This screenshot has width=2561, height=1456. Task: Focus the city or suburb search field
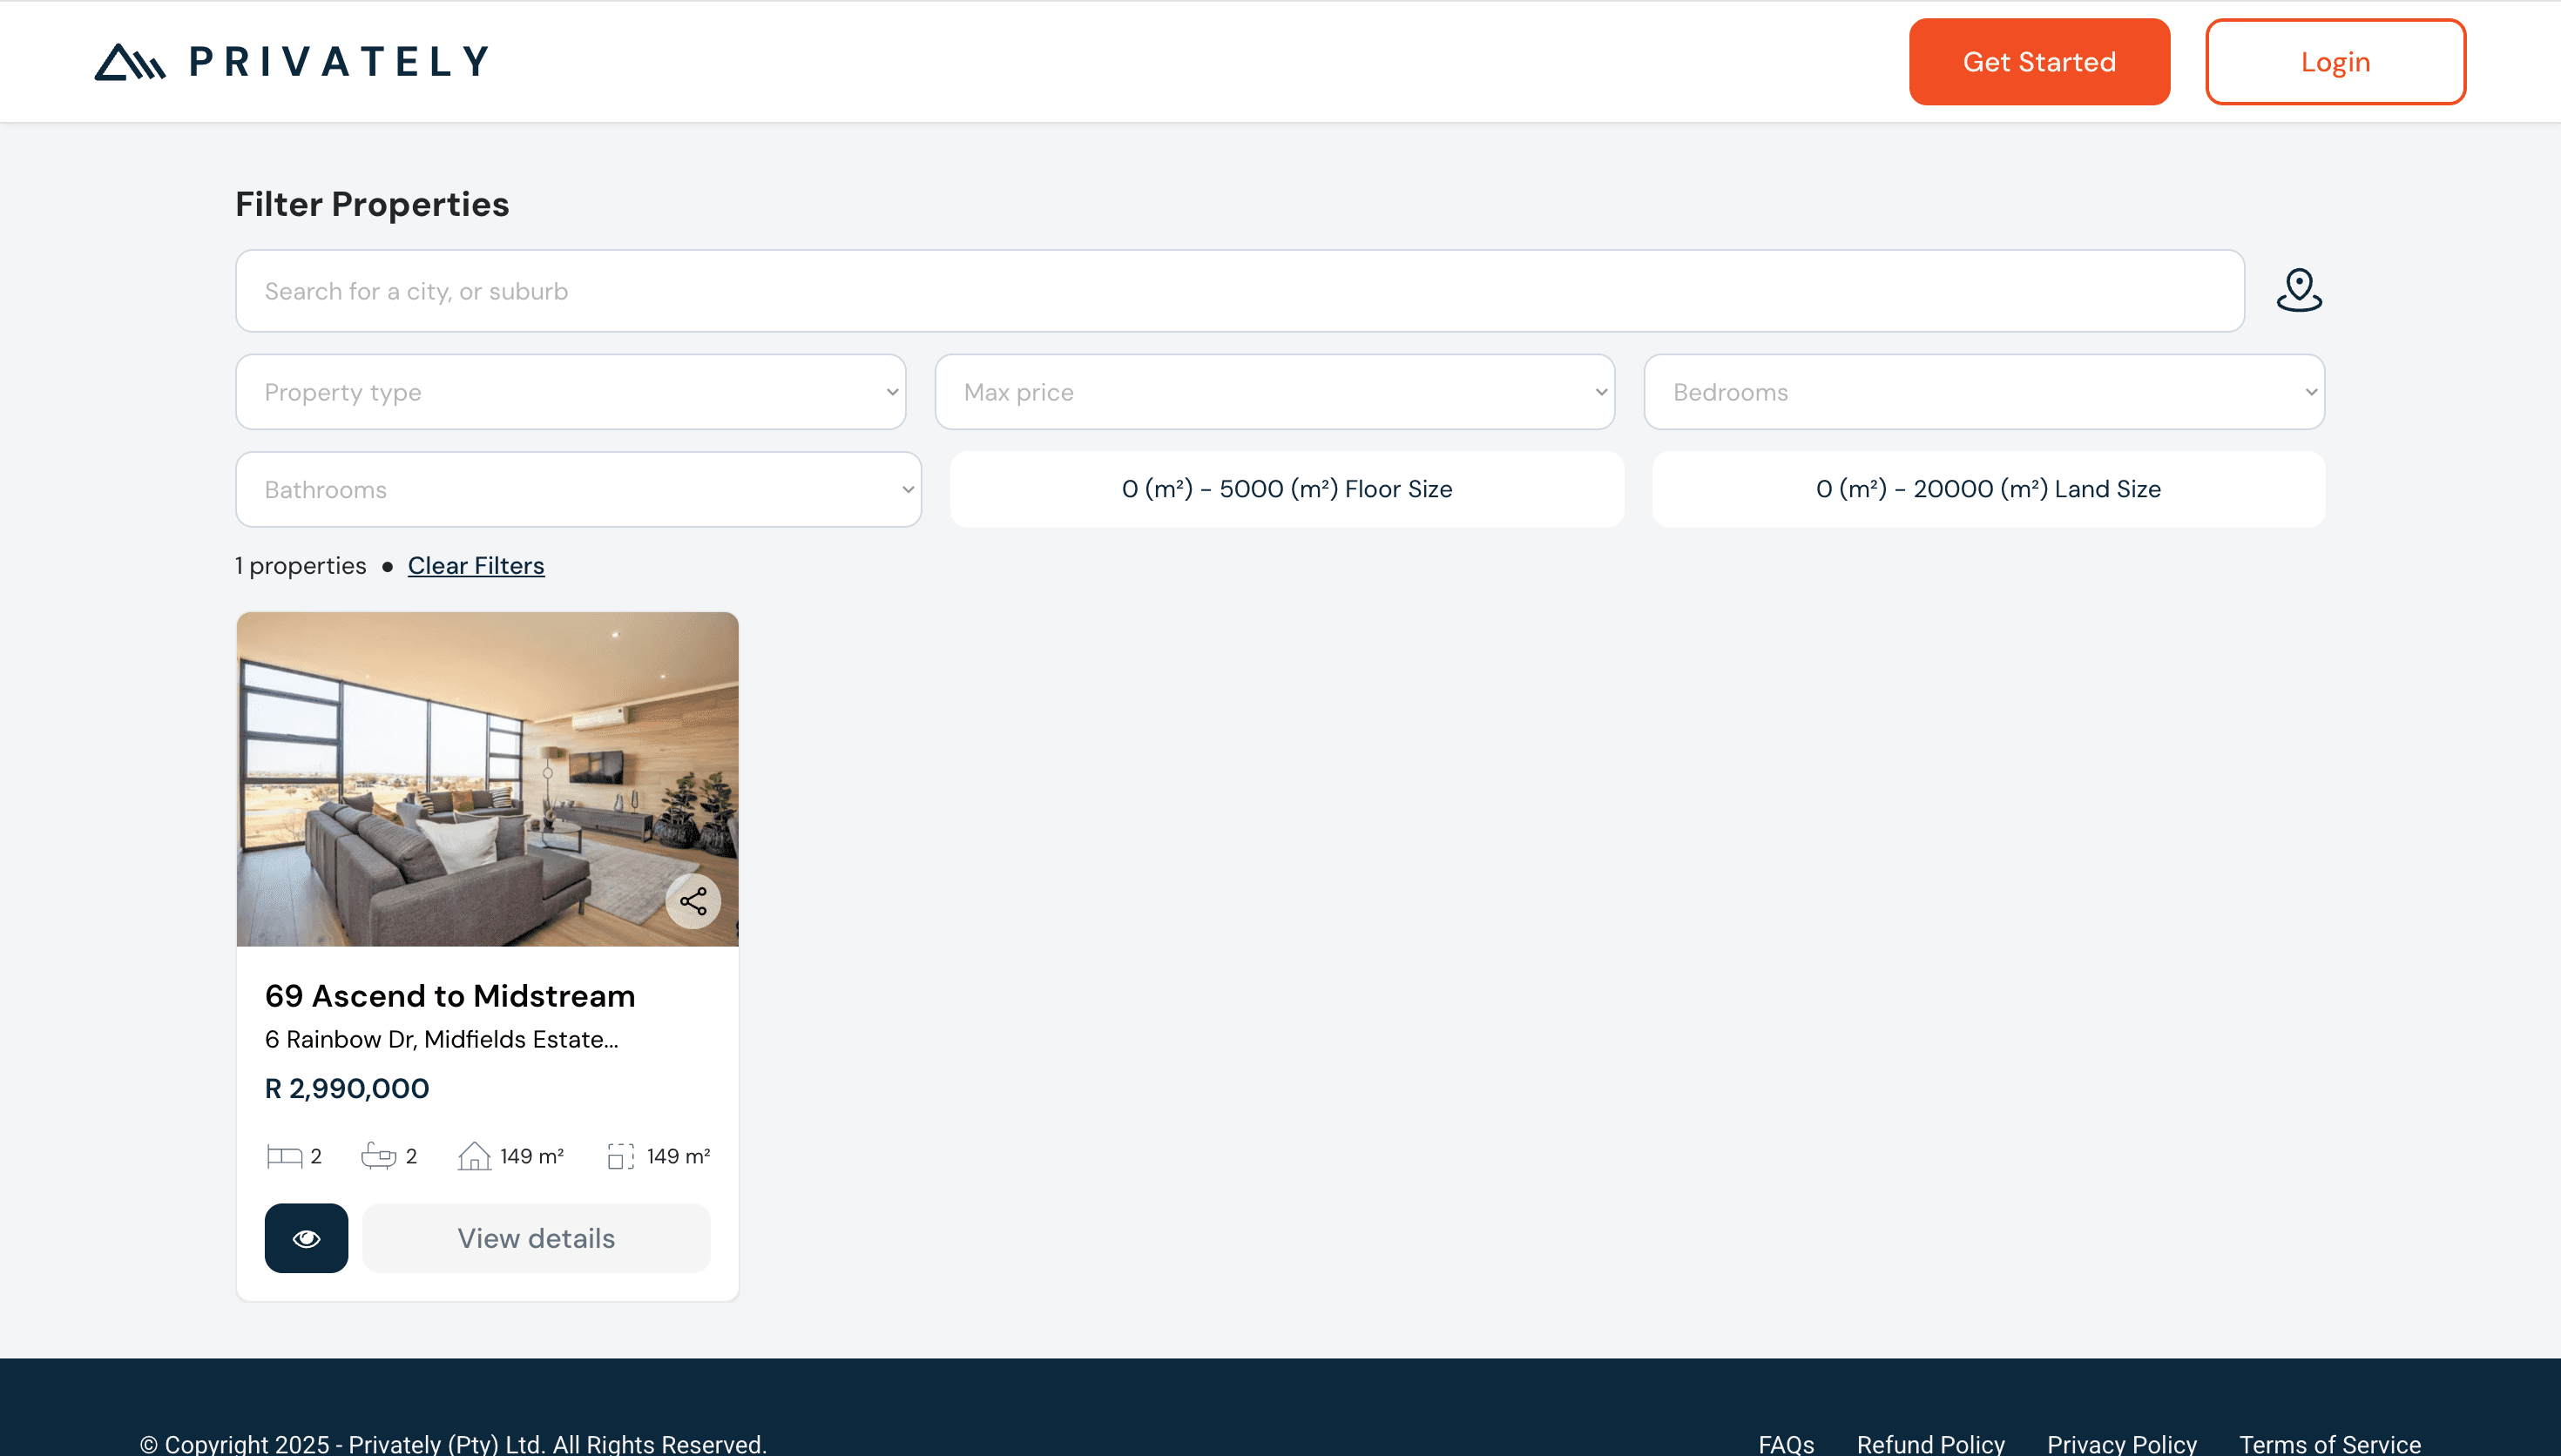1240,291
